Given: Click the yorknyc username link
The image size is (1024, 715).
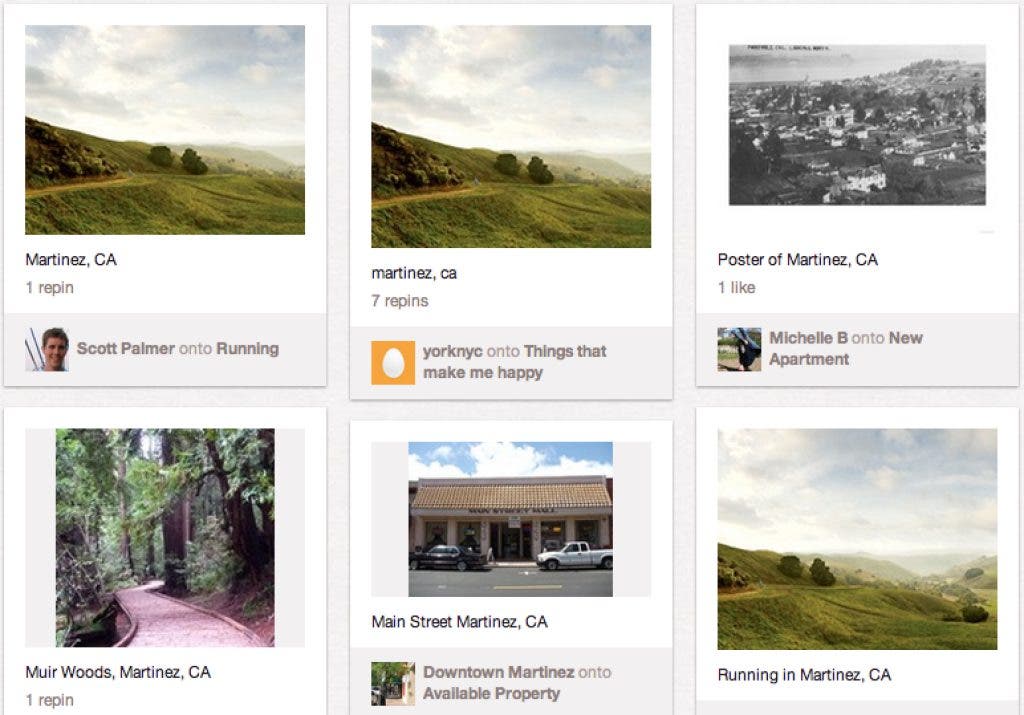Looking at the screenshot, I should click(x=453, y=351).
